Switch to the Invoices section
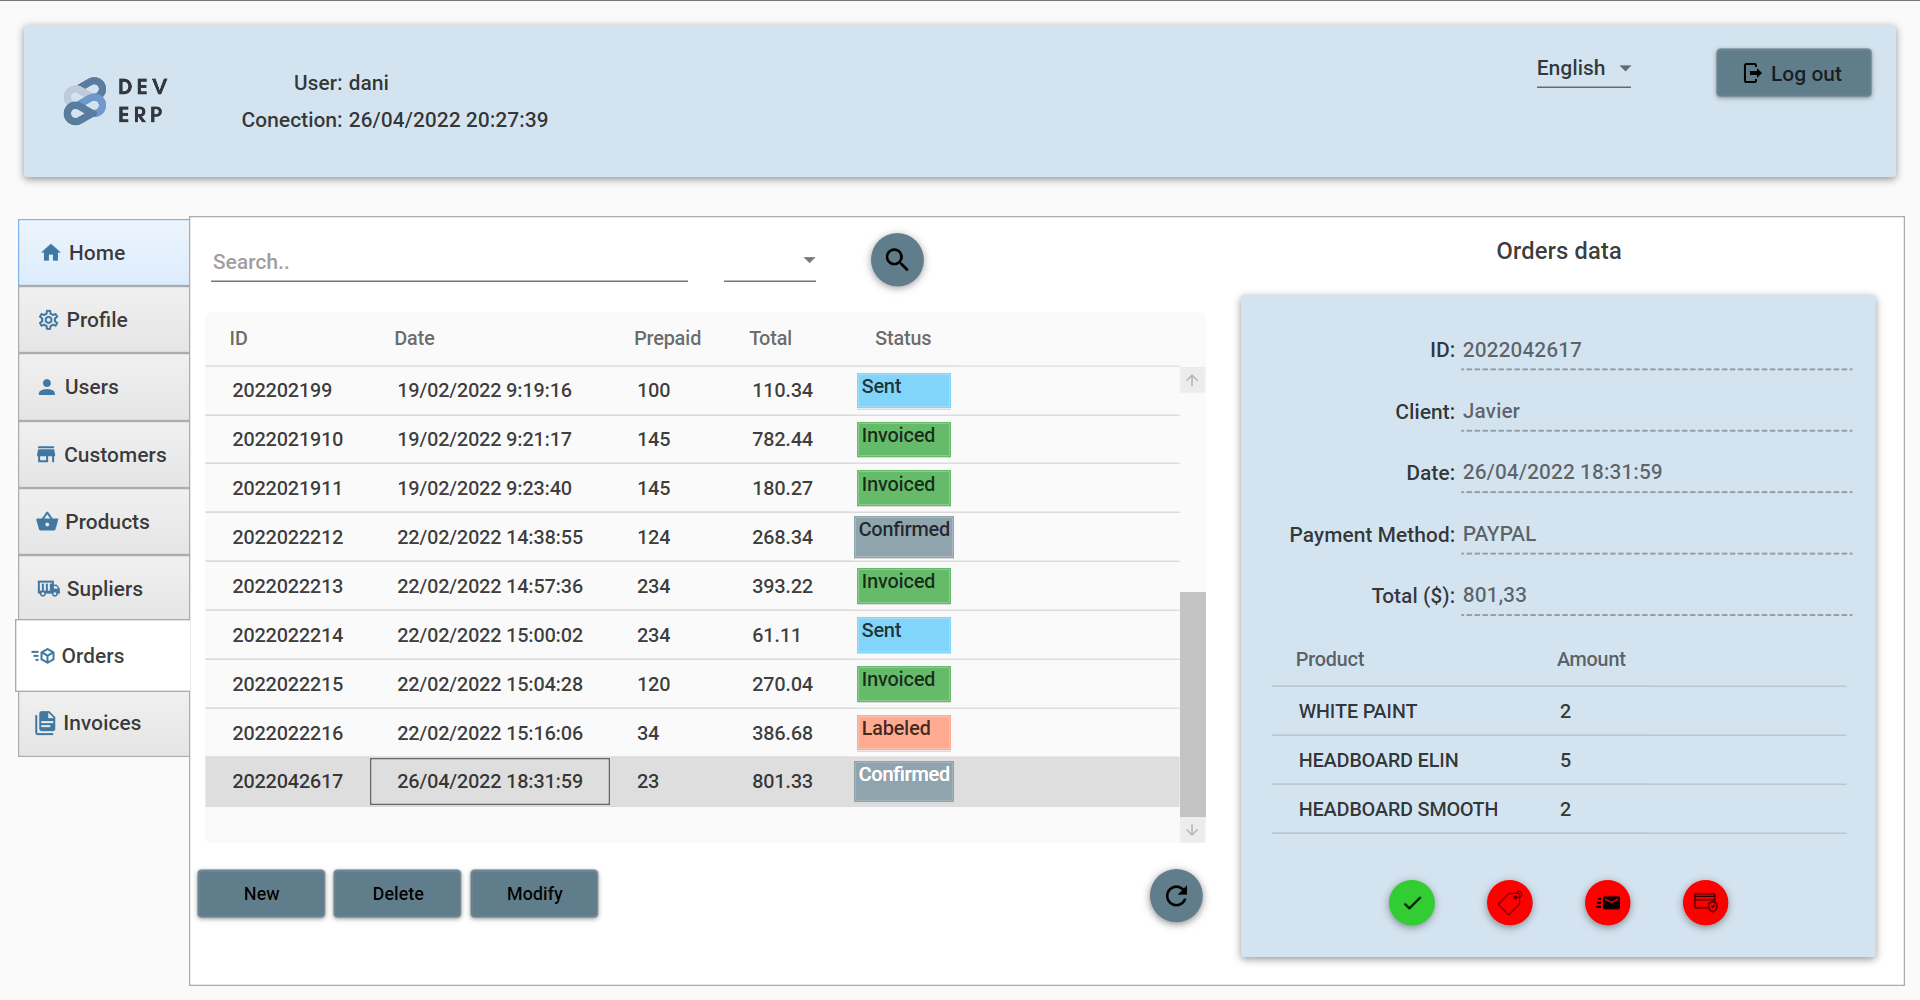This screenshot has height=1000, width=1920. [101, 722]
